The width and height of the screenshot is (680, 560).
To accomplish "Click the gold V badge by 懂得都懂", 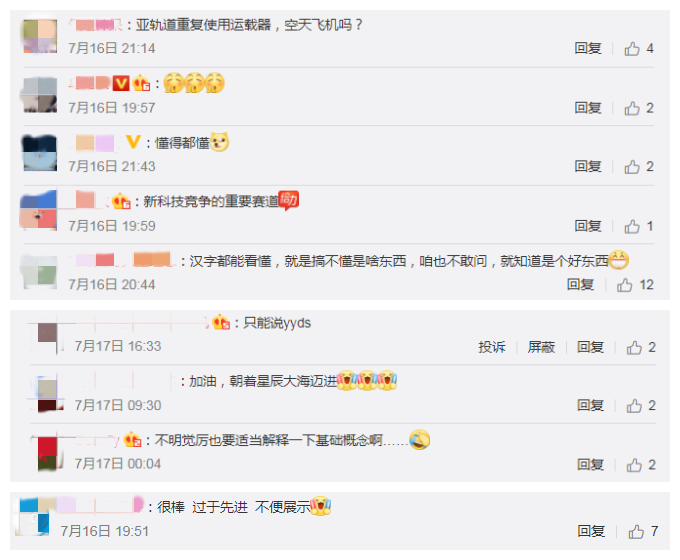I will (x=134, y=141).
